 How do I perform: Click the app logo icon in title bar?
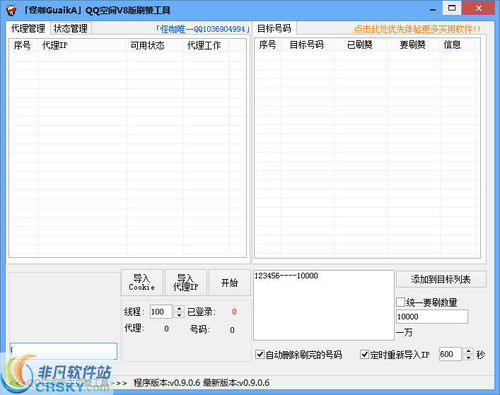(11, 10)
